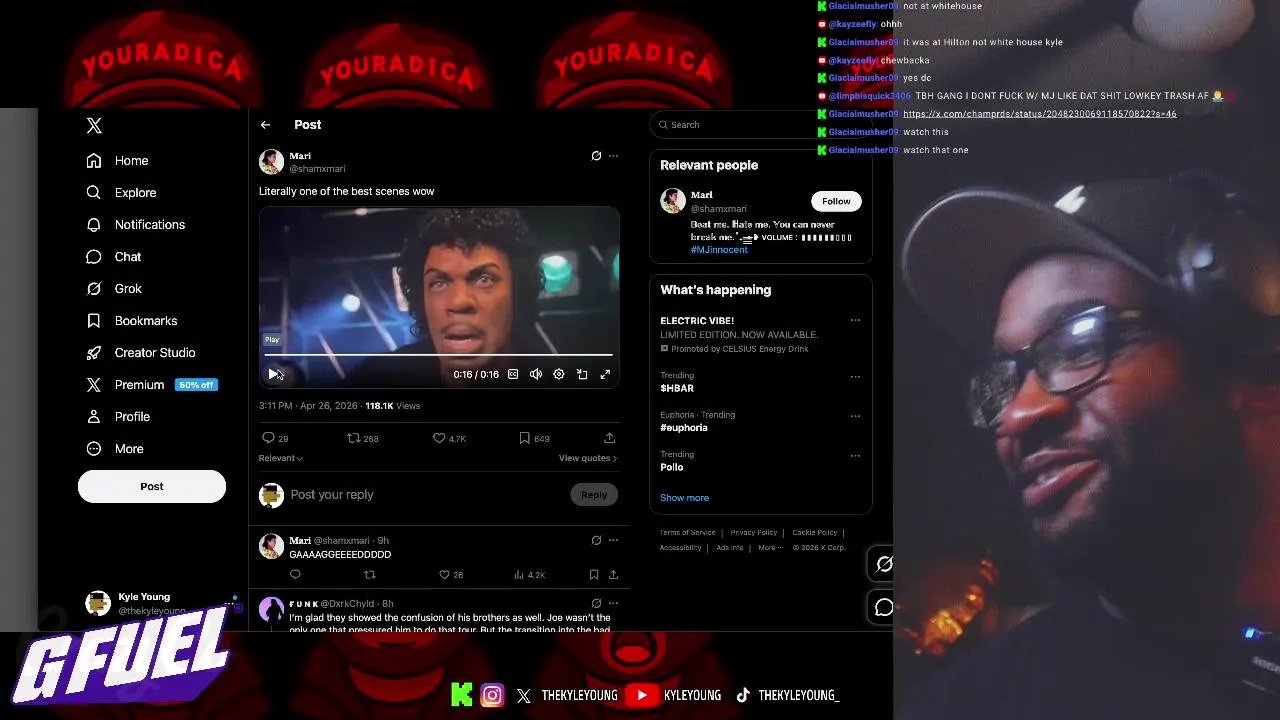Click the Instagram icon in the stream banner

[492, 695]
